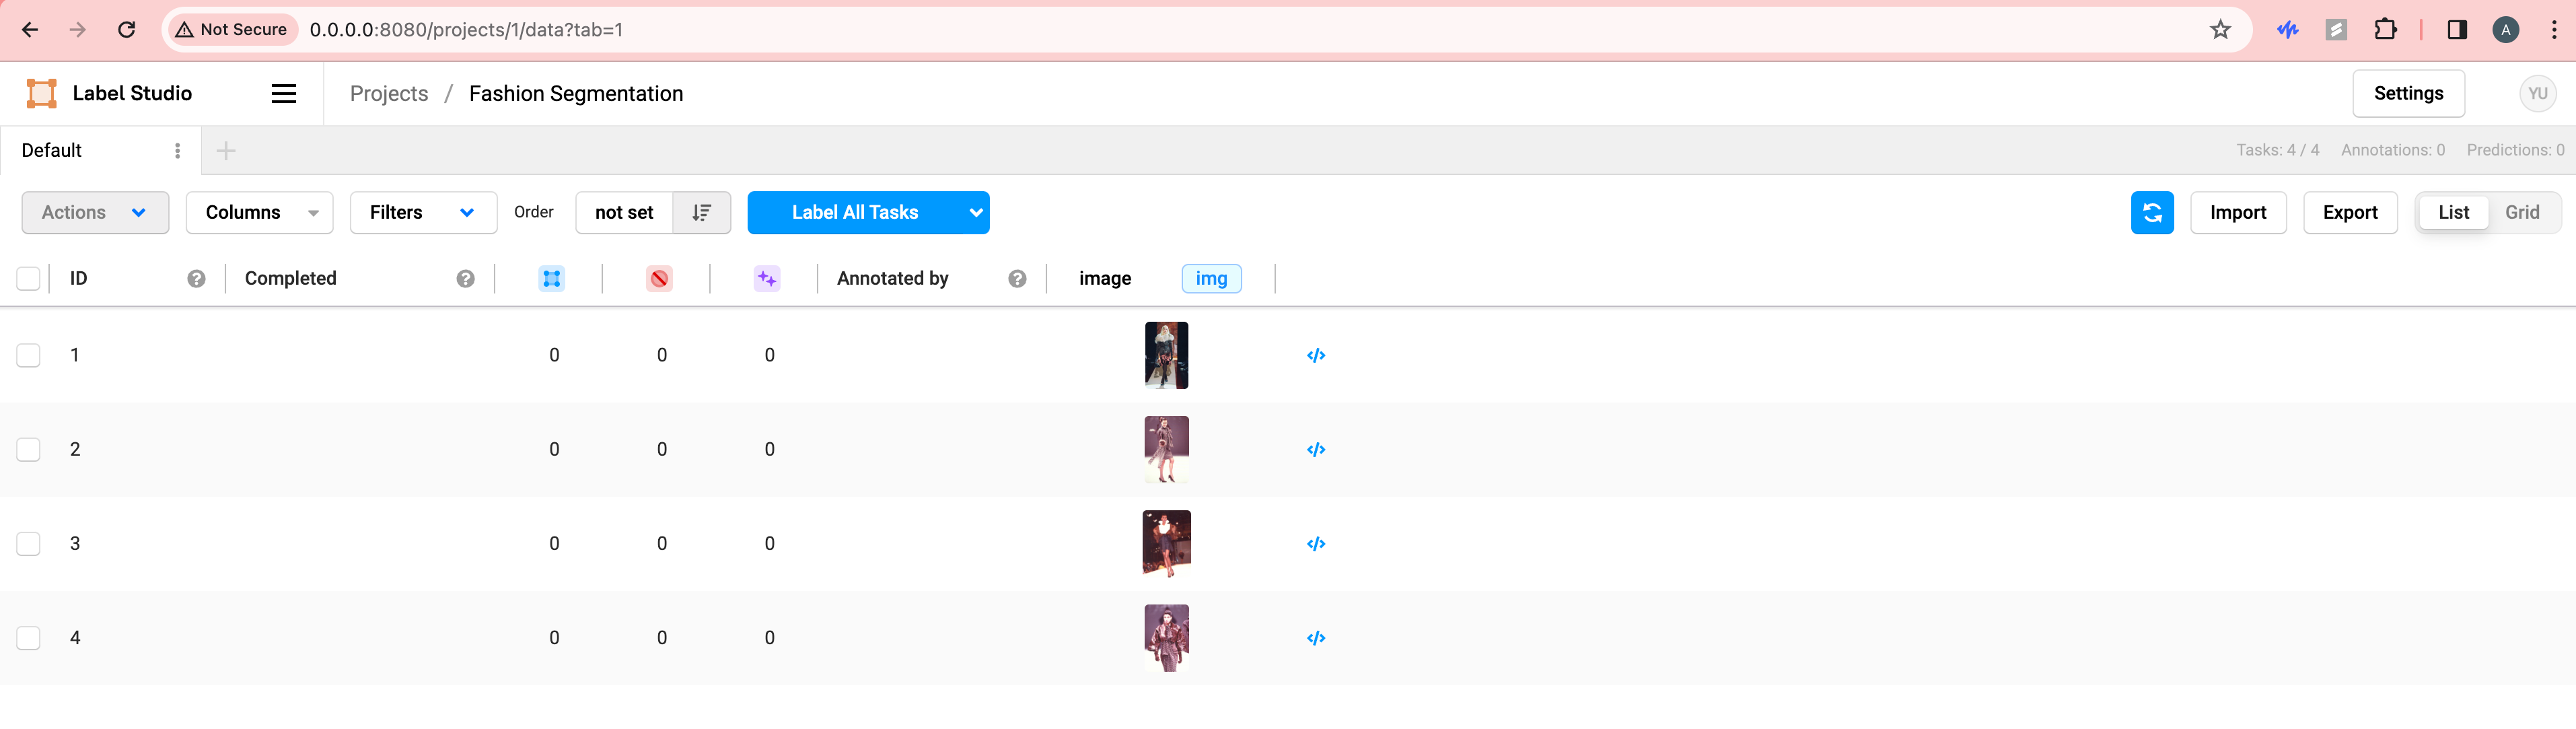Image resolution: width=2576 pixels, height=729 pixels.
Task: Open project Settings
Action: (2407, 94)
